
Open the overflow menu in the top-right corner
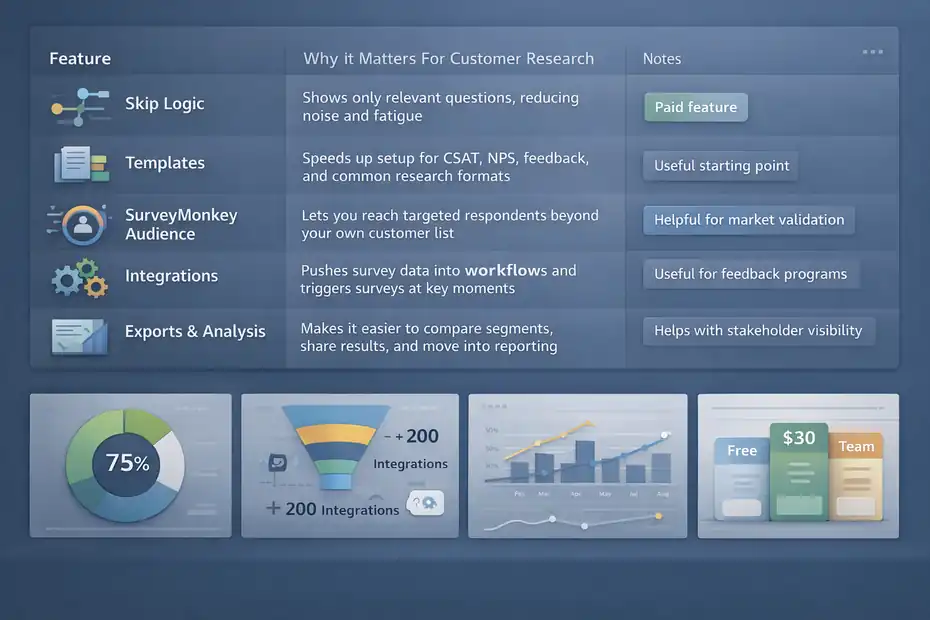pos(872,52)
